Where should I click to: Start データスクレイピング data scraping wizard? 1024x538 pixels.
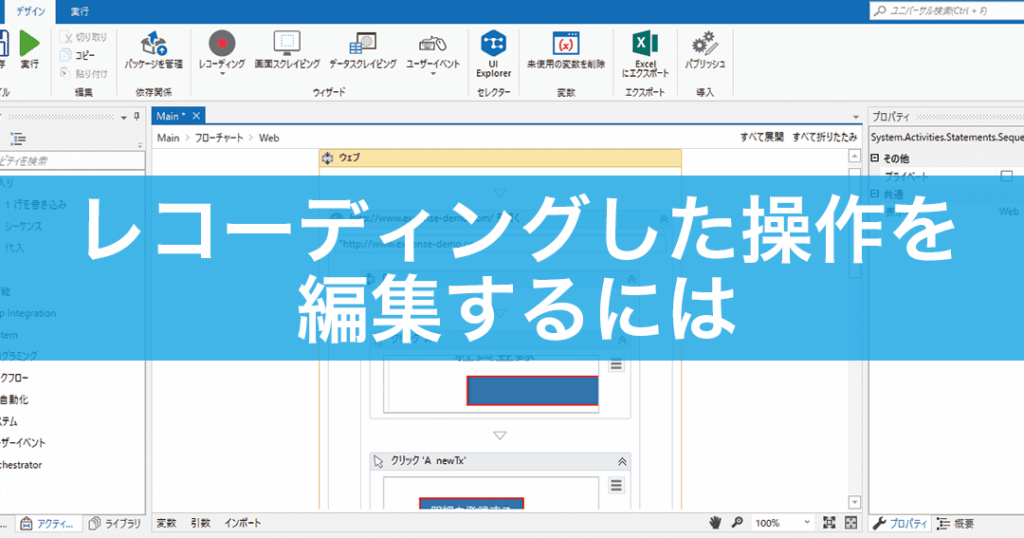362,43
